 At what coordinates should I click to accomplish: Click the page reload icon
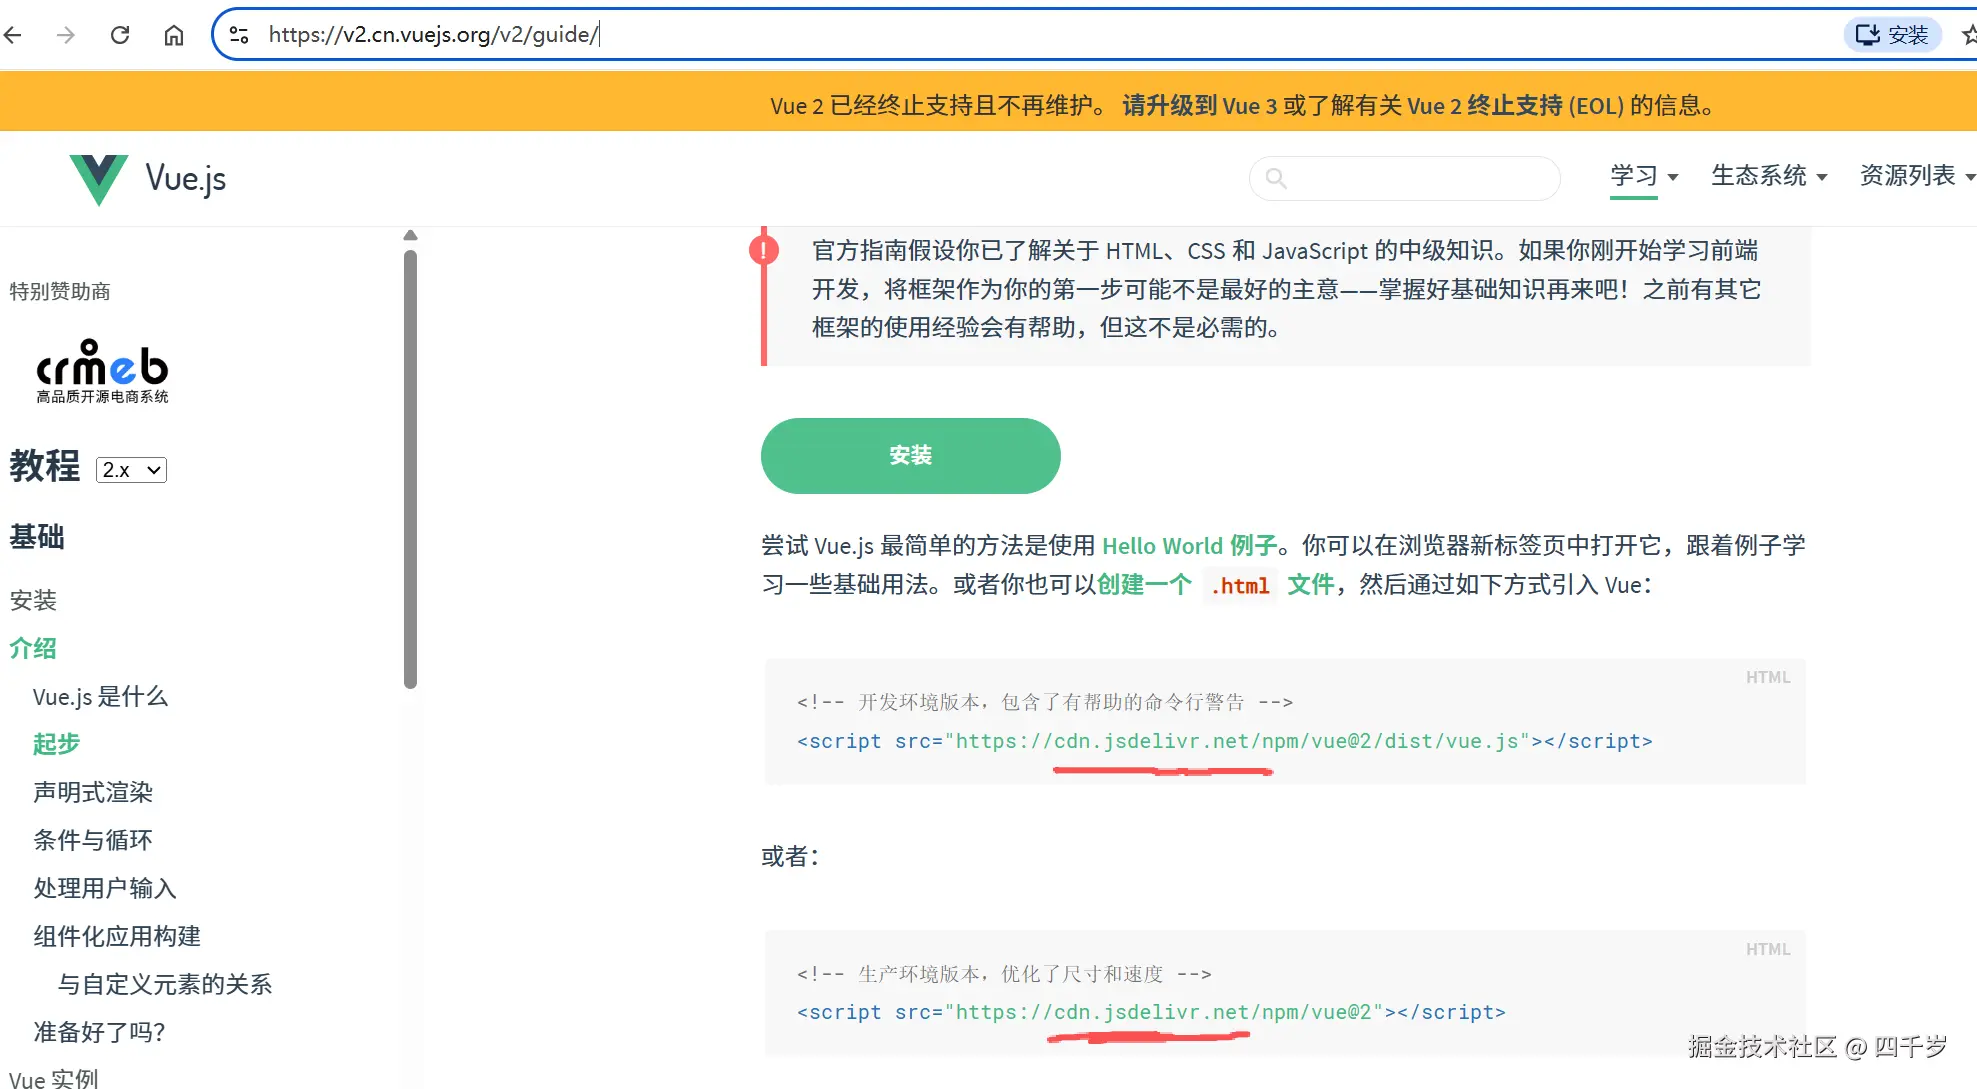tap(120, 34)
